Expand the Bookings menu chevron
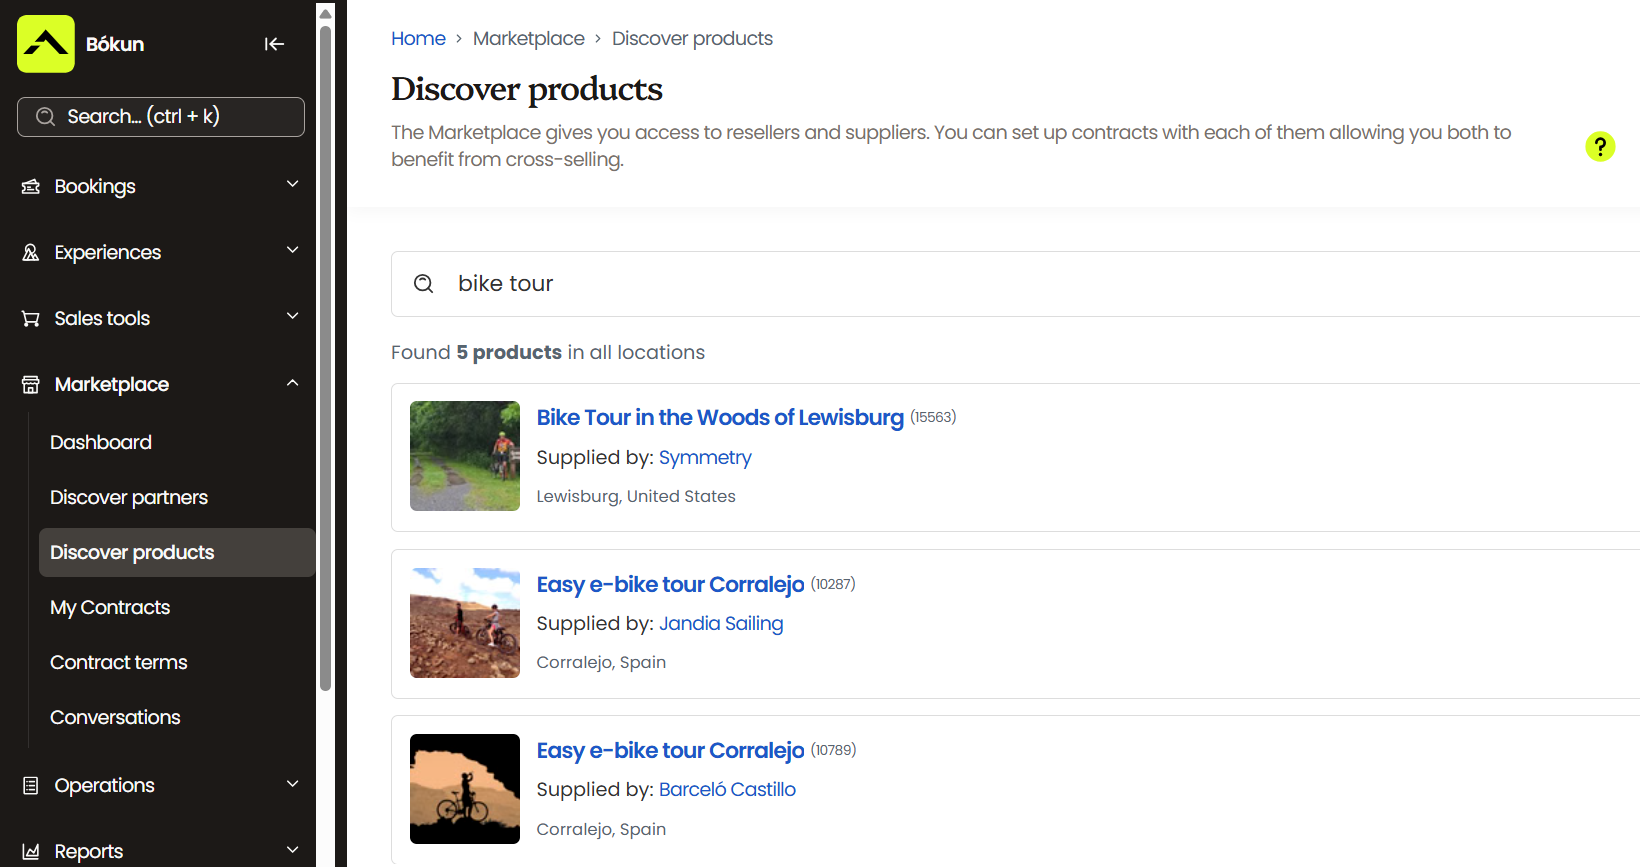Image resolution: width=1640 pixels, height=867 pixels. (293, 184)
